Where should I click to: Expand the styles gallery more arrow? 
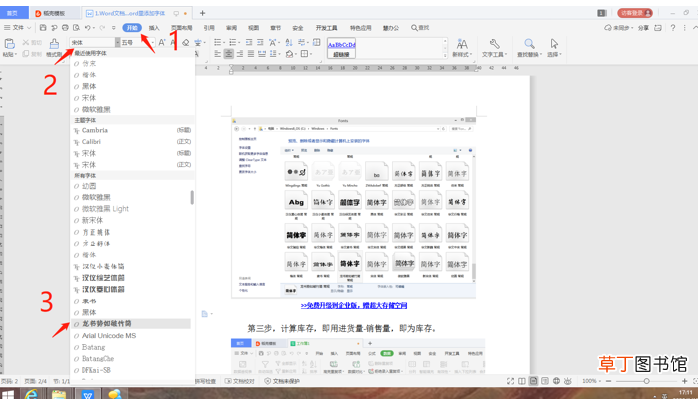pyautogui.click(x=445, y=55)
